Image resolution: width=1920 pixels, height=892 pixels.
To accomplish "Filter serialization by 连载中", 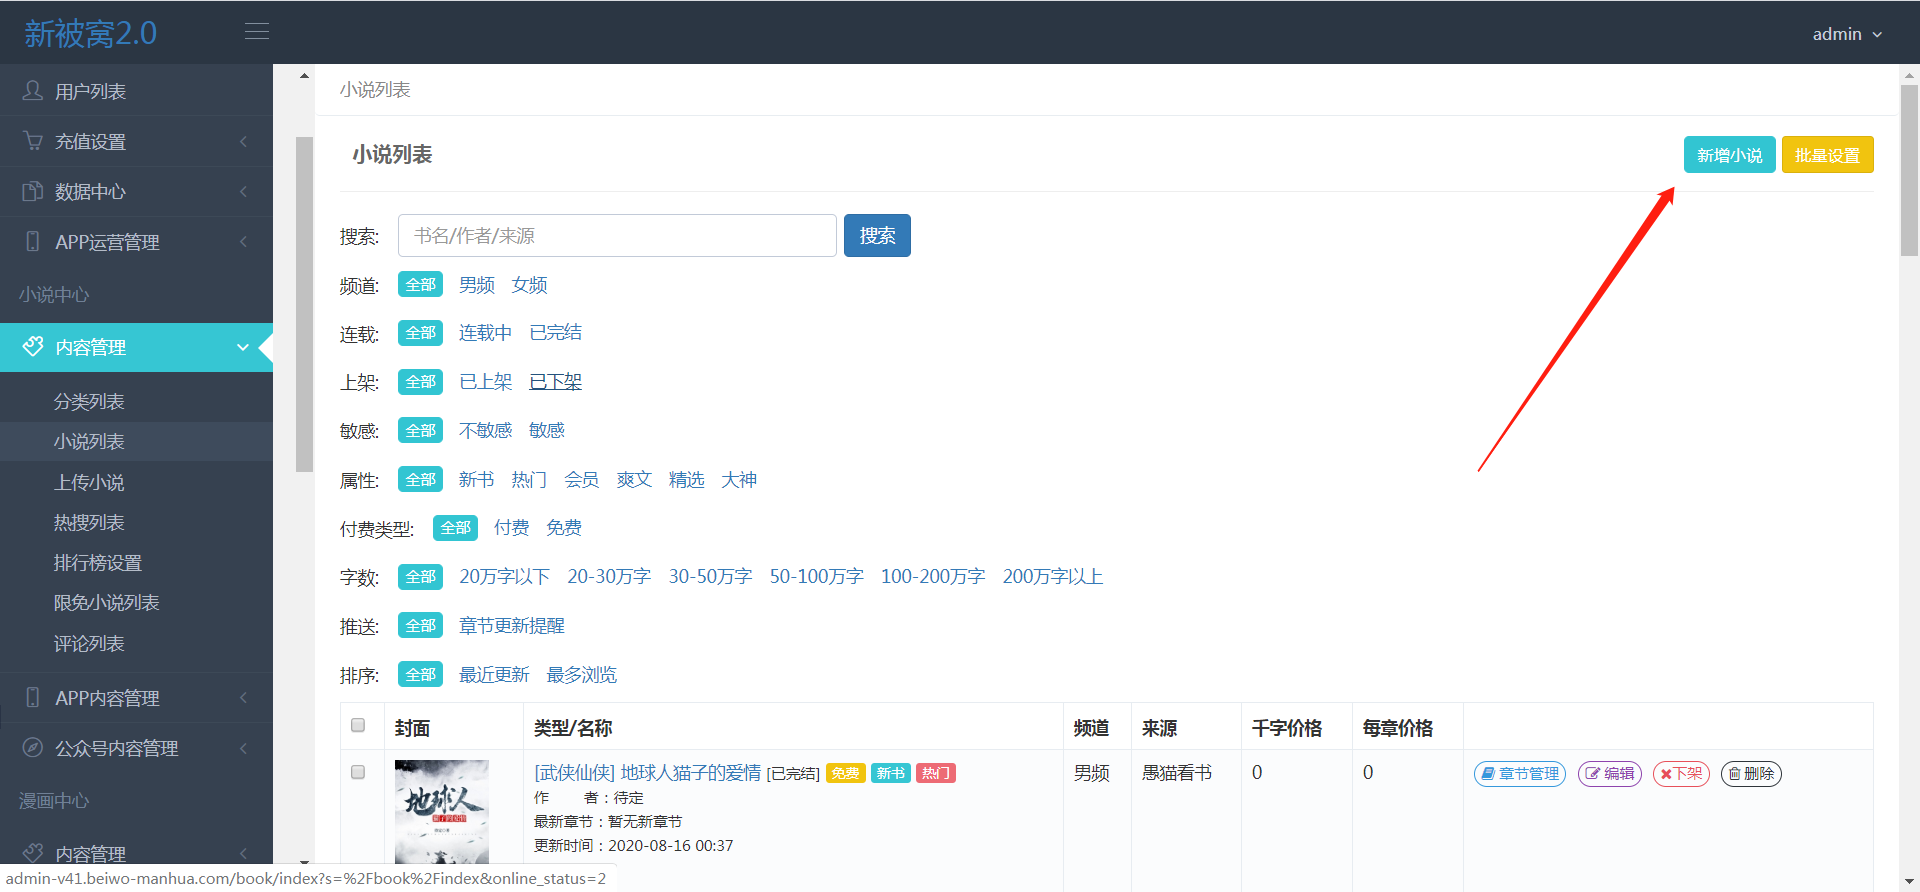I will [x=485, y=333].
